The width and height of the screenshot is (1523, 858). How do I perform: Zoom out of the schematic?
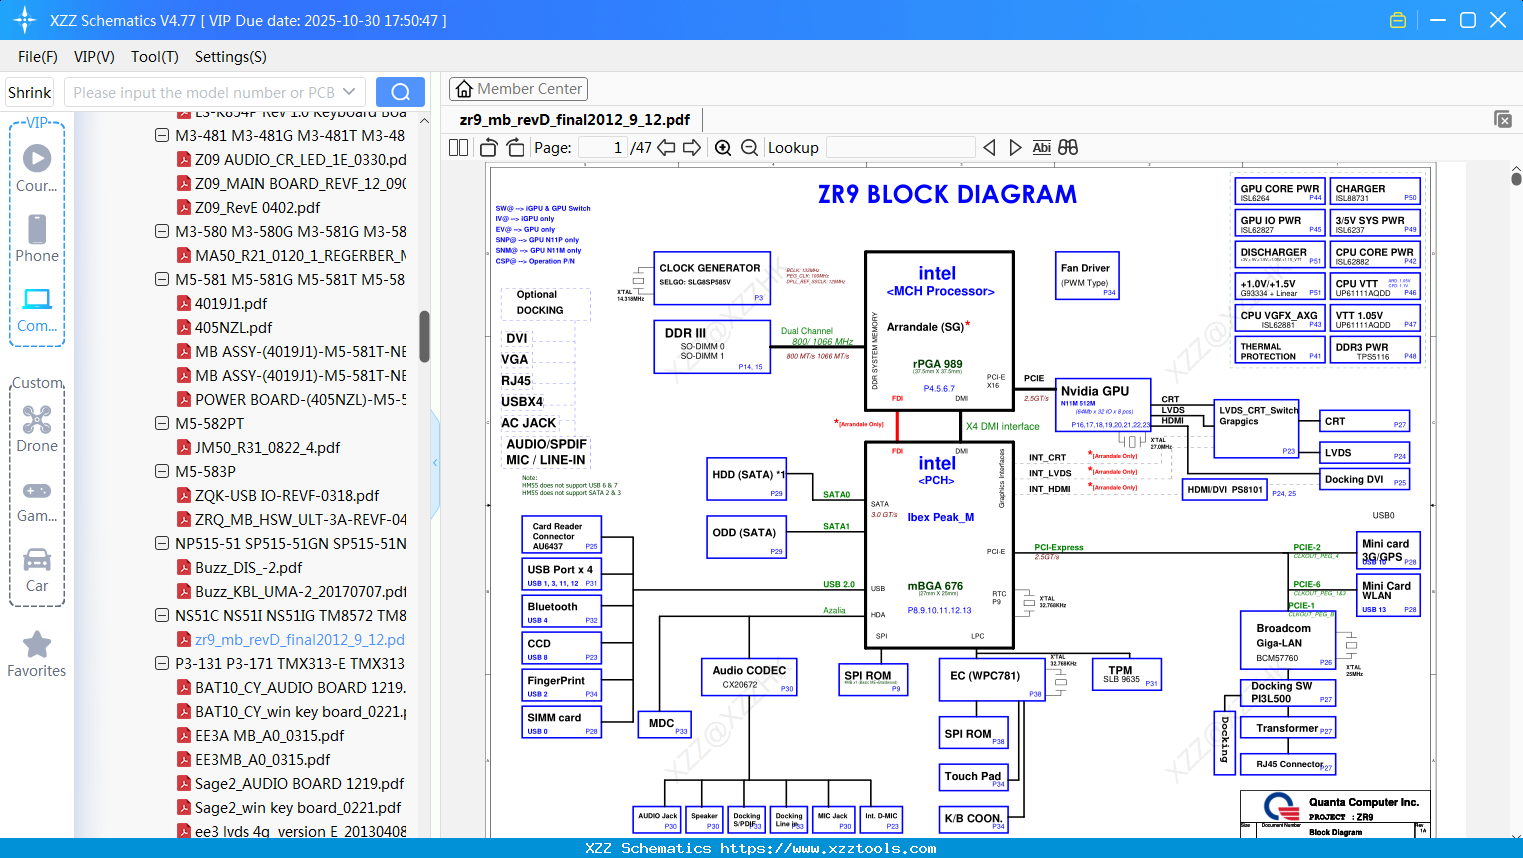[x=749, y=147]
